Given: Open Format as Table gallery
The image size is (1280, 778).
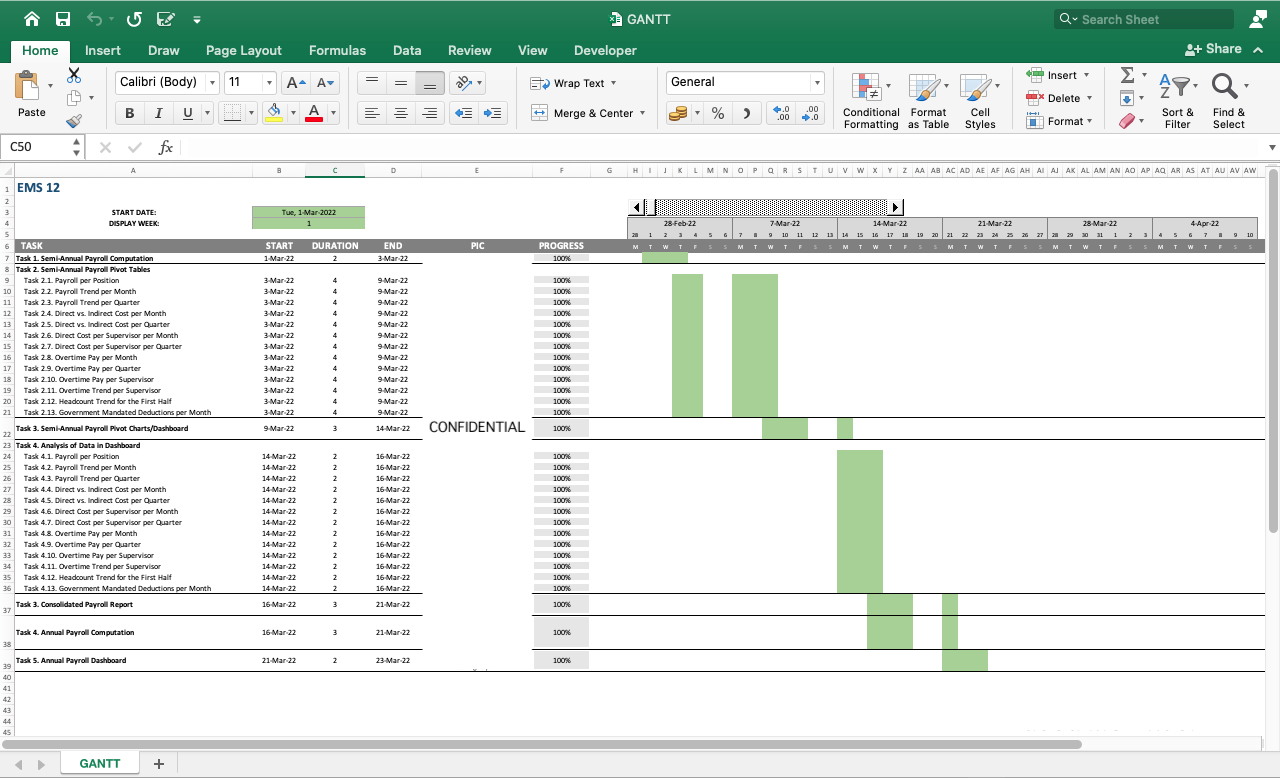Looking at the screenshot, I should pyautogui.click(x=928, y=100).
